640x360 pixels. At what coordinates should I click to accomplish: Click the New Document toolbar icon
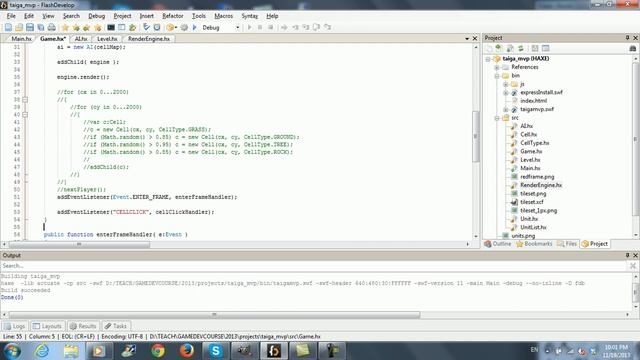coord(8,27)
